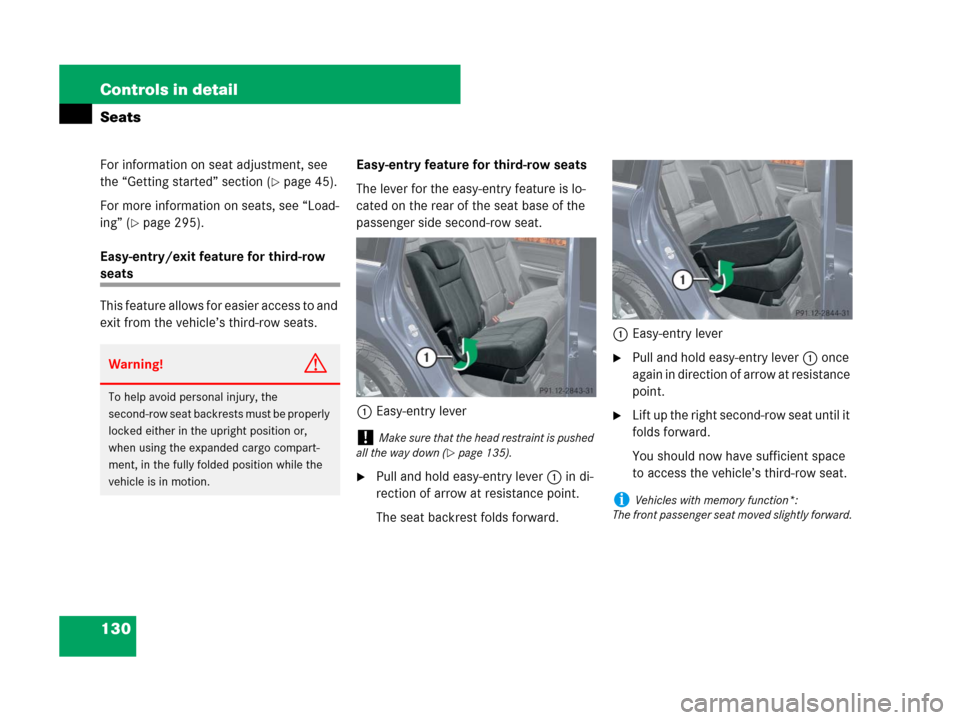Click the page 45 reference arrow

[x=276, y=182]
